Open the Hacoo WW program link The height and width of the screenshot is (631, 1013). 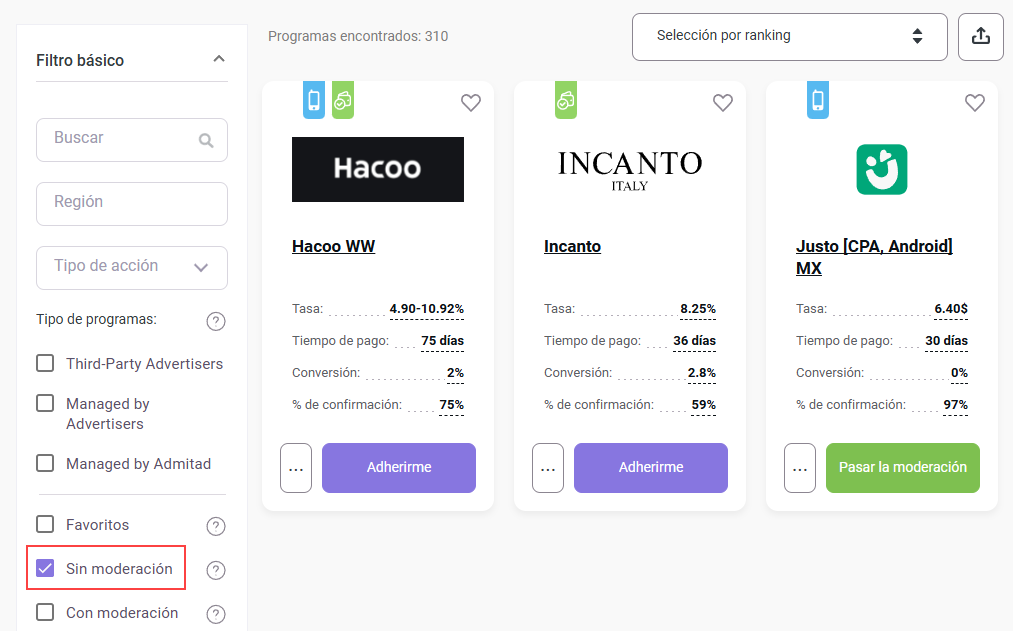tap(333, 246)
